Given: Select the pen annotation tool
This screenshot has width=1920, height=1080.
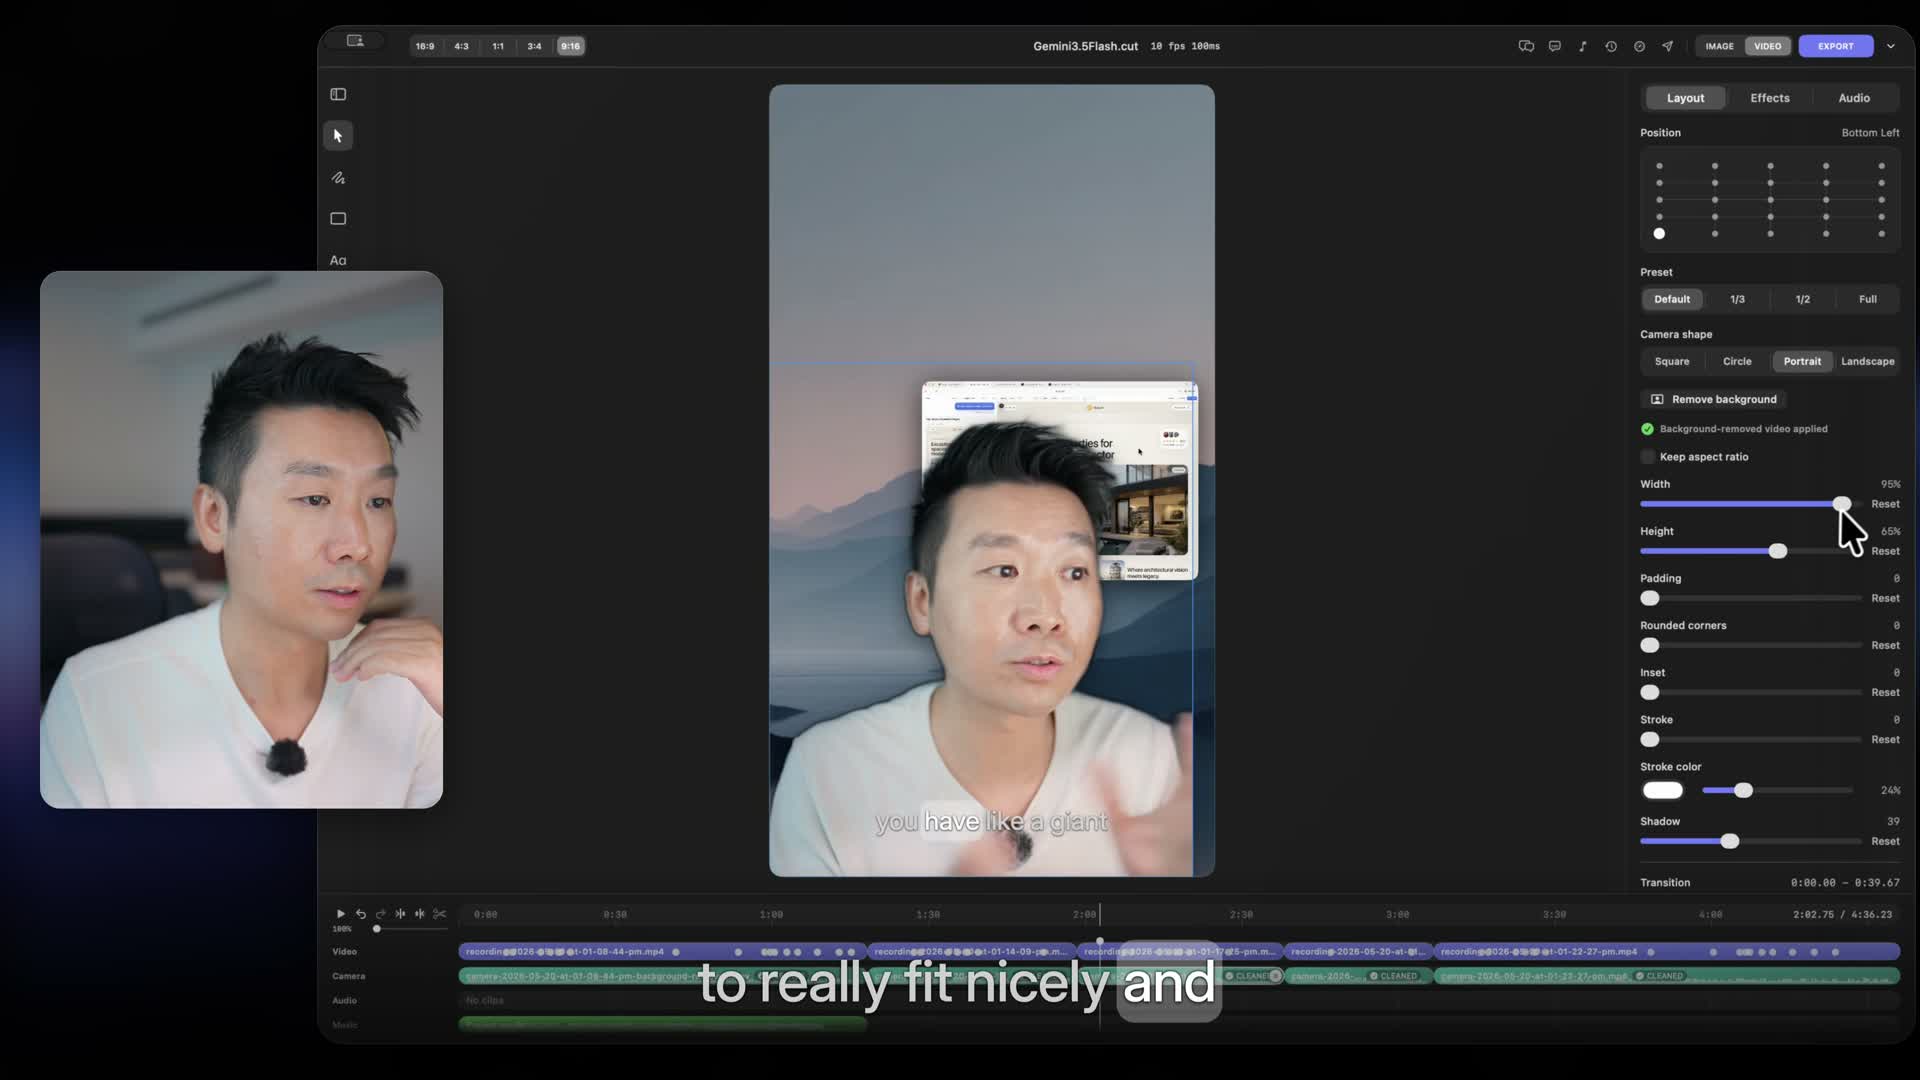Looking at the screenshot, I should [x=338, y=178].
